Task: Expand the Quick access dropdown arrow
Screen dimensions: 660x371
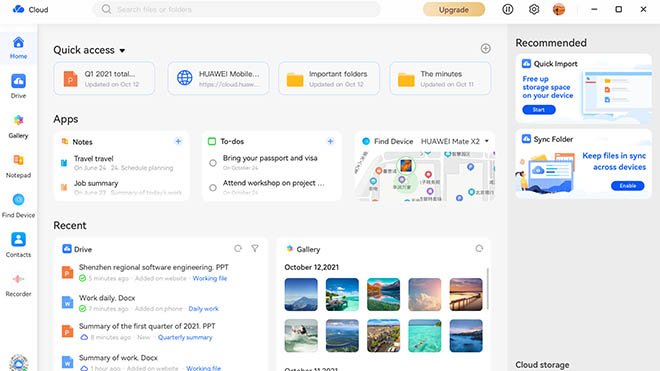Action: [x=122, y=51]
